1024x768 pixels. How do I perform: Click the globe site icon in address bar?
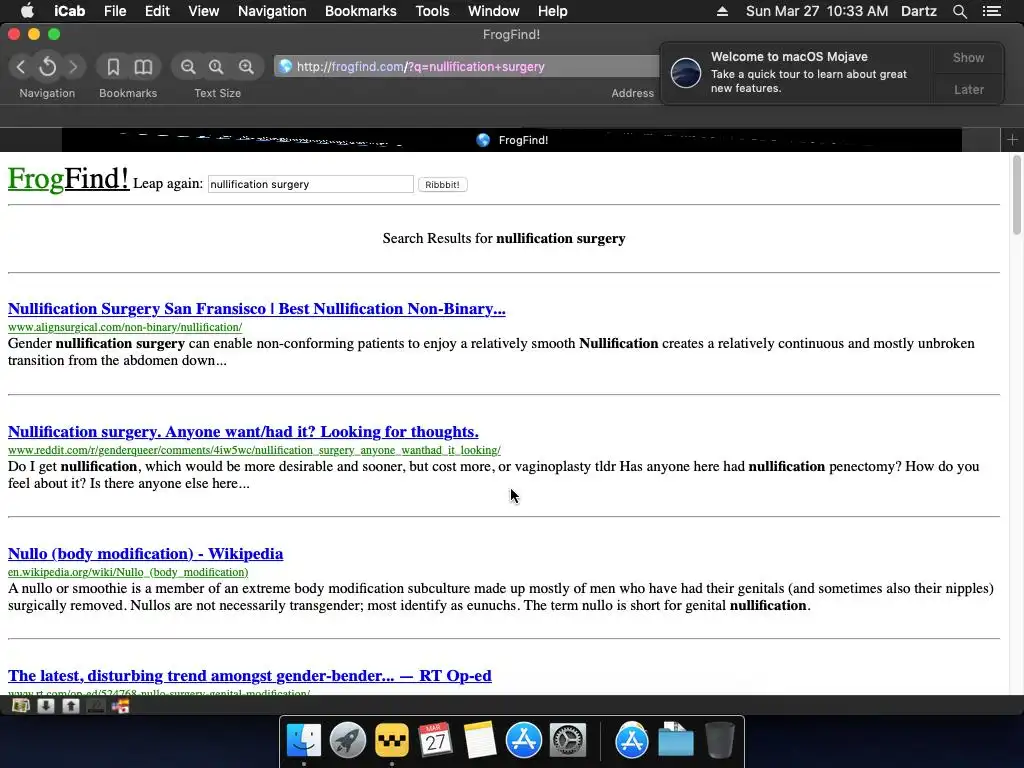pos(285,66)
